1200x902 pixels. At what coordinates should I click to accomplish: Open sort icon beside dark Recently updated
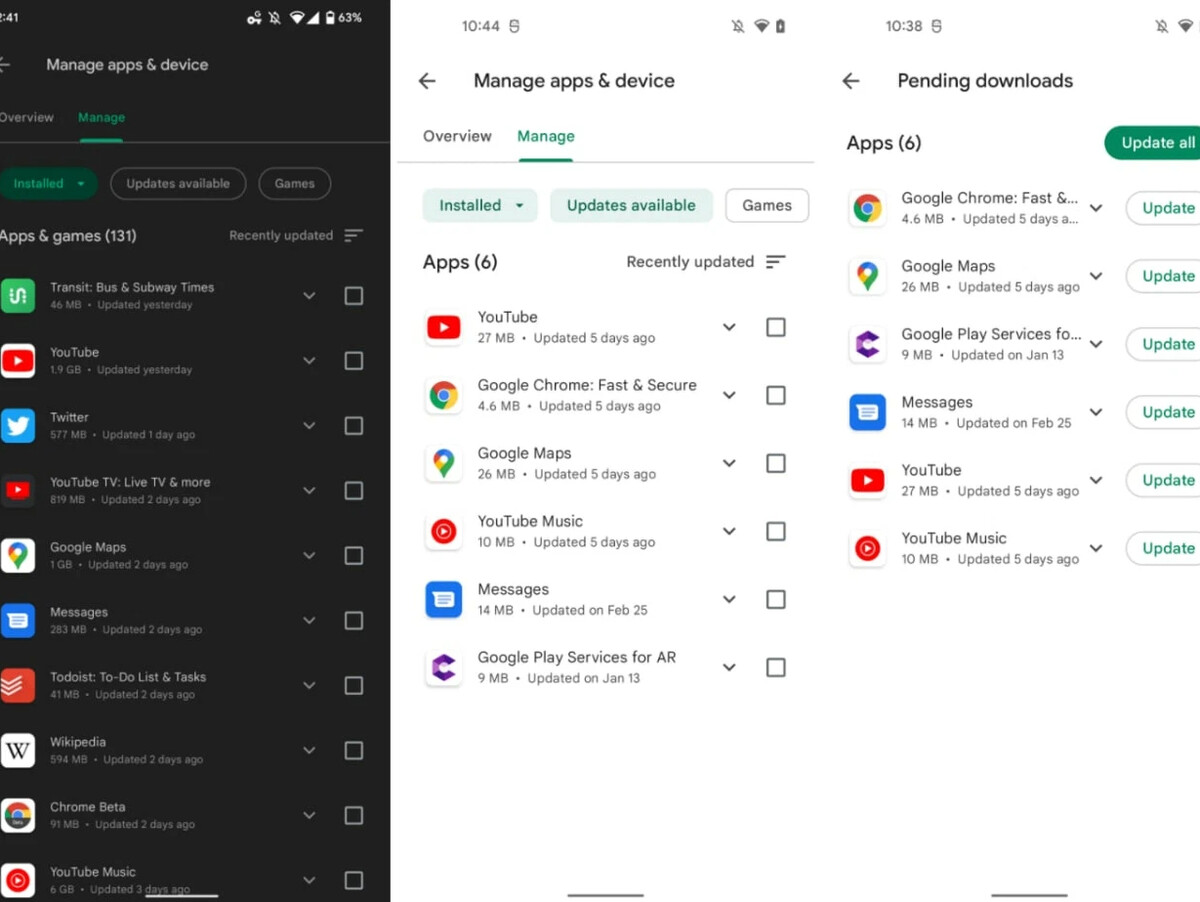(353, 236)
